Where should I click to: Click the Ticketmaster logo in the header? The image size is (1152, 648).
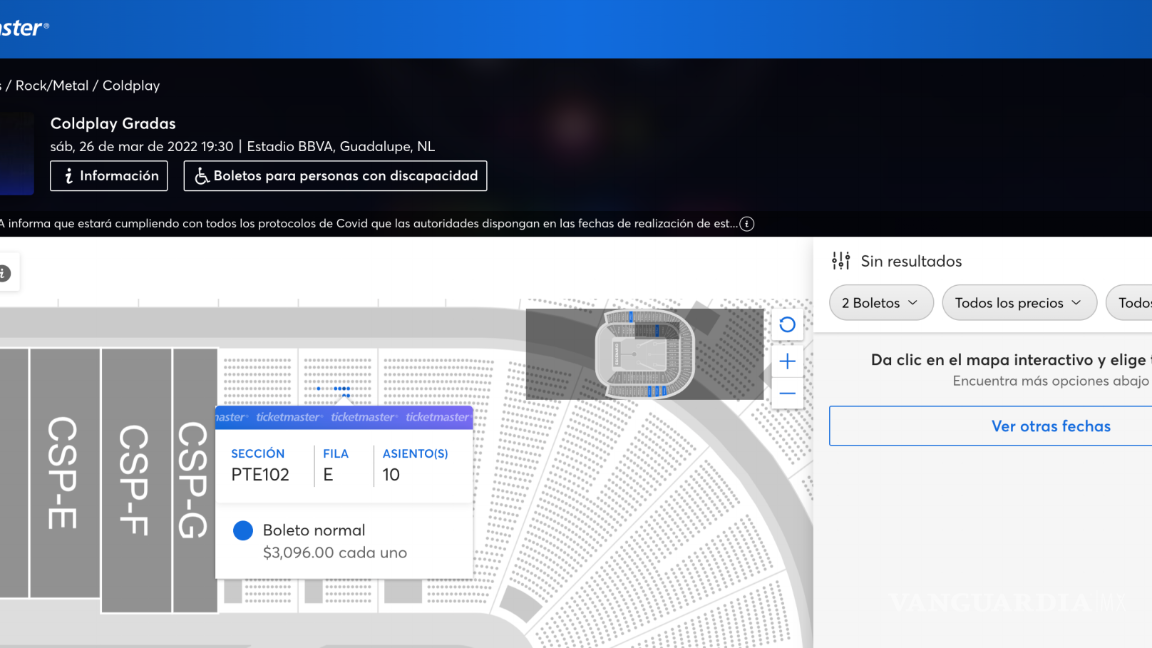coord(20,28)
